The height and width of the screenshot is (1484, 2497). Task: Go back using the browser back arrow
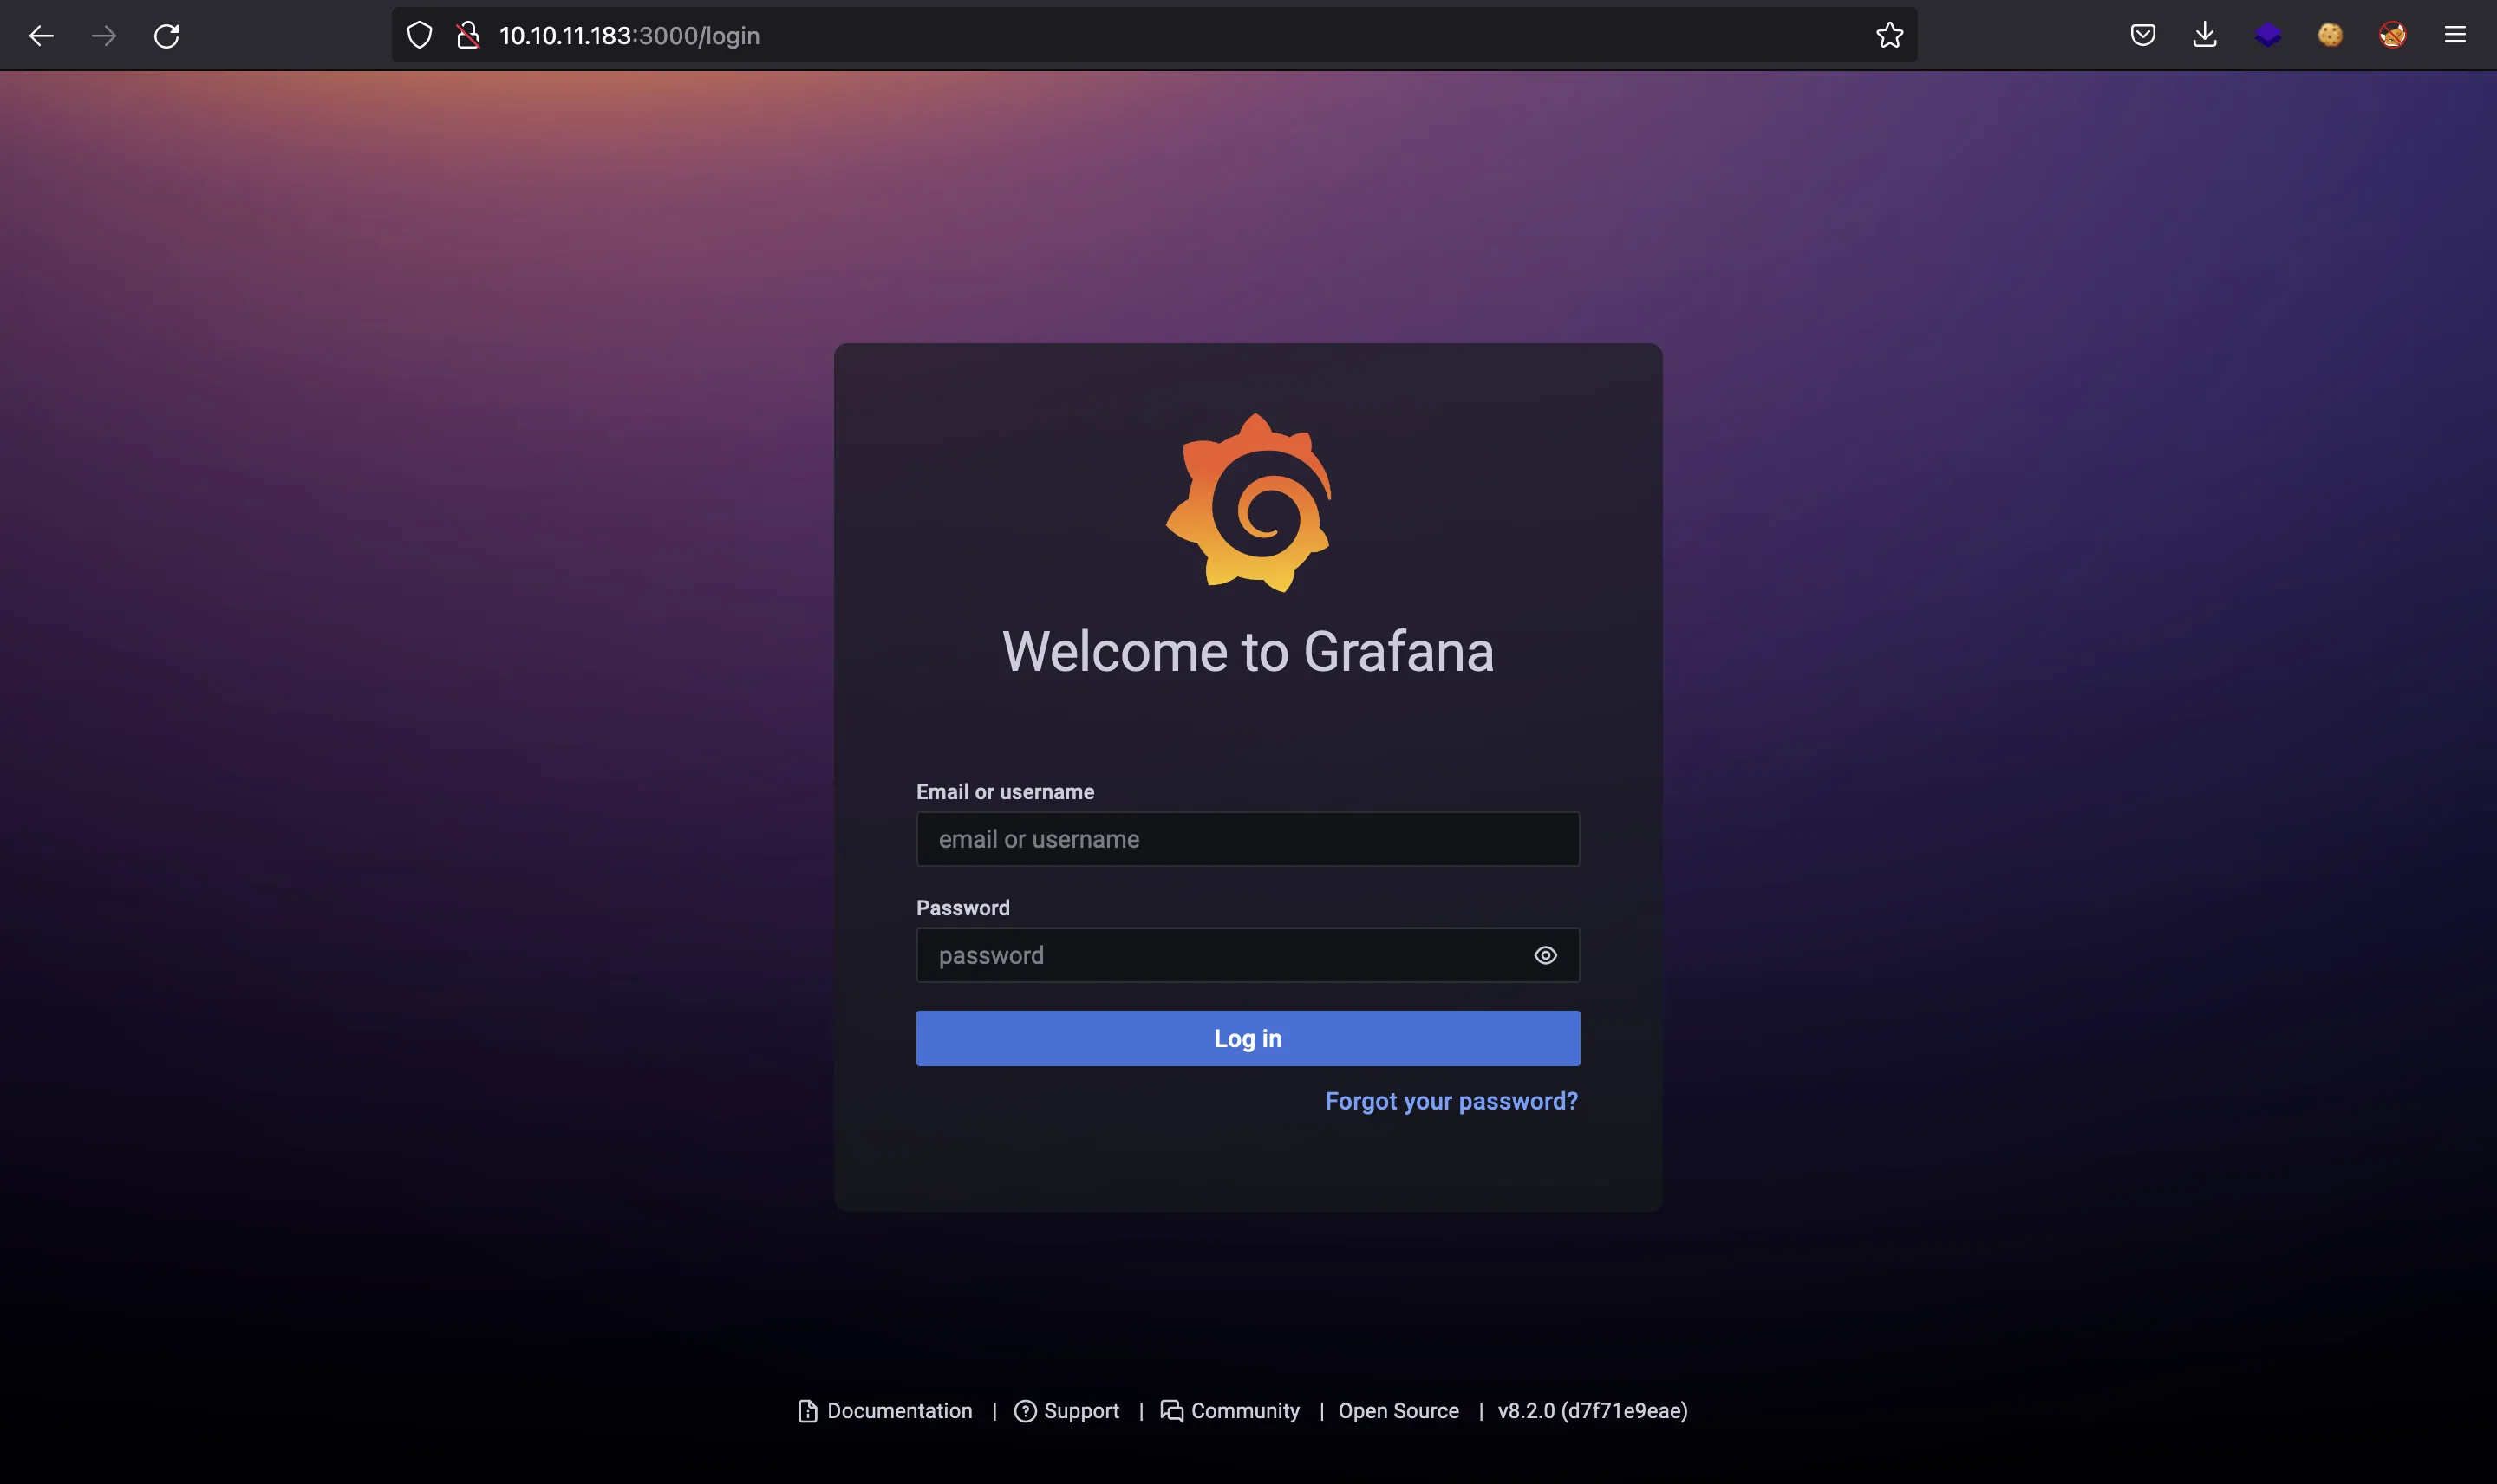(41, 36)
